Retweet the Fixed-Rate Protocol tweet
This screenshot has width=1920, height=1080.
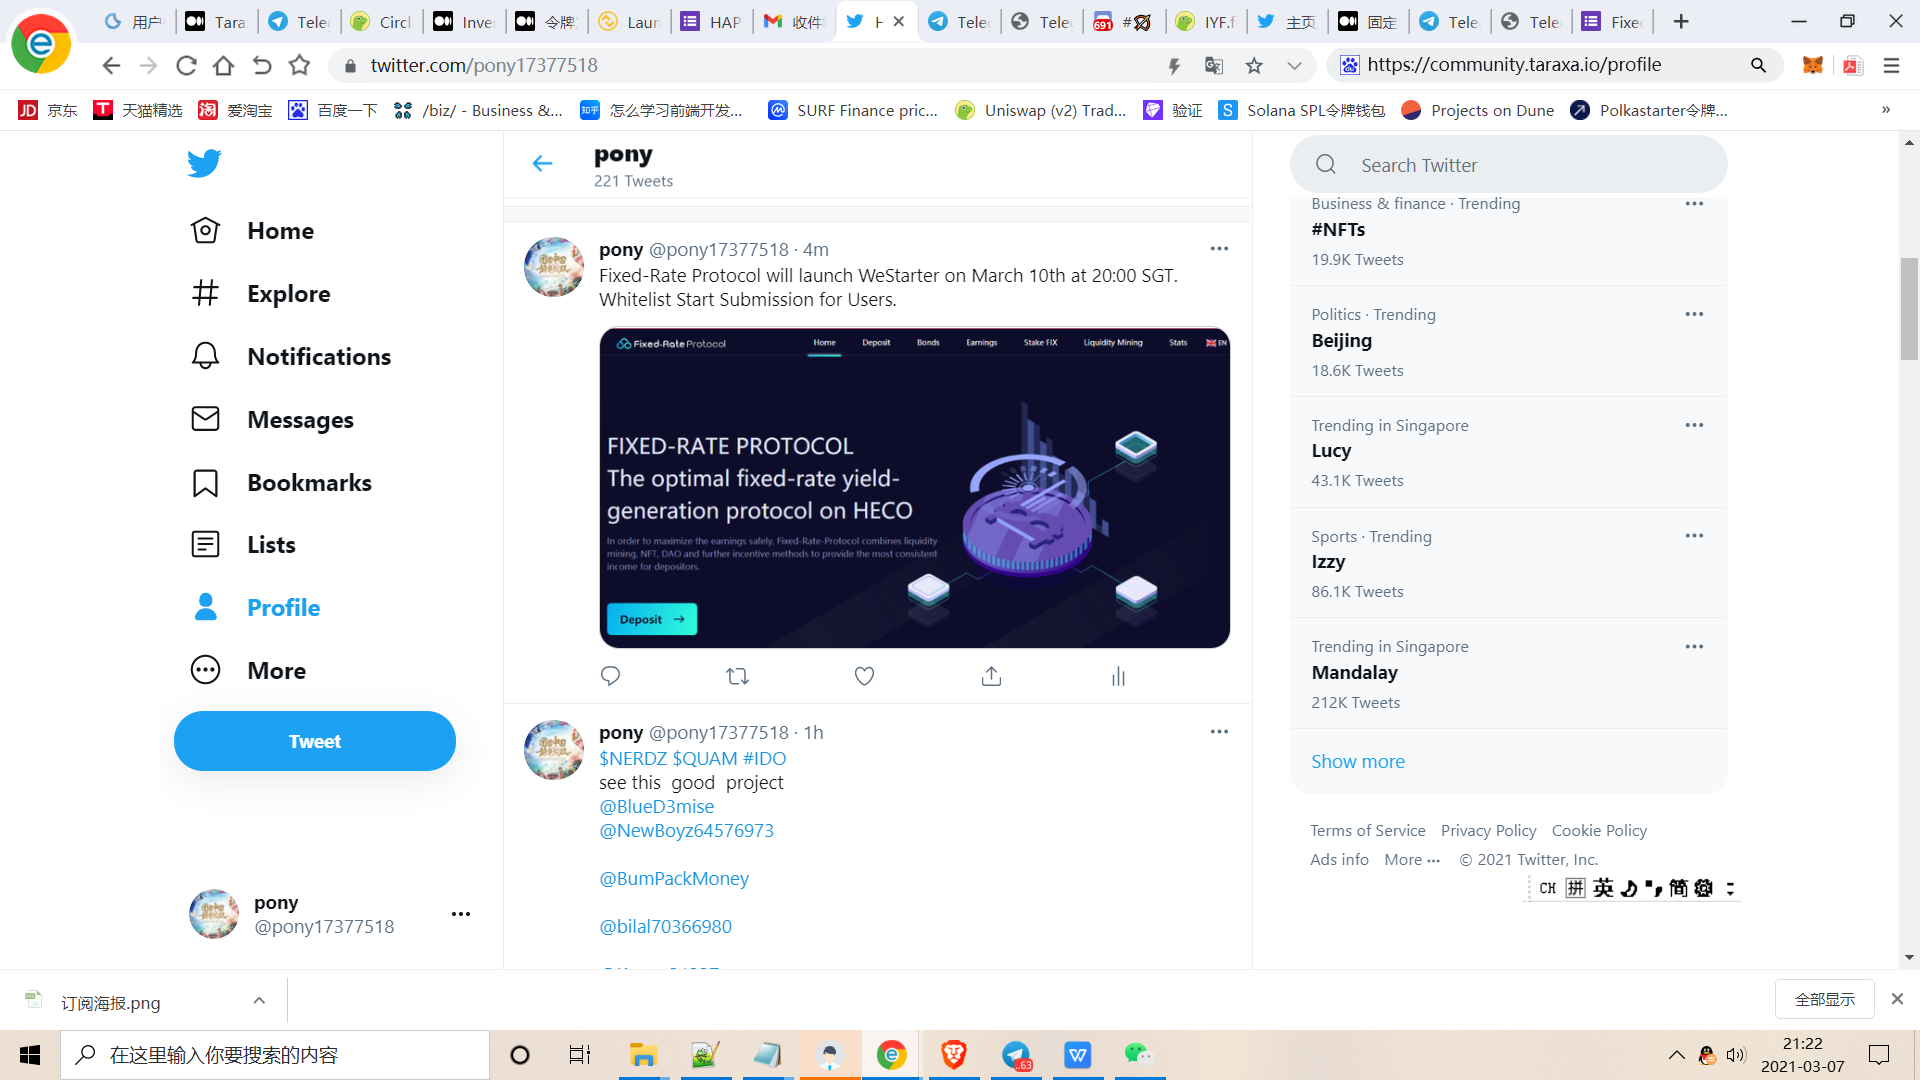[x=737, y=676]
